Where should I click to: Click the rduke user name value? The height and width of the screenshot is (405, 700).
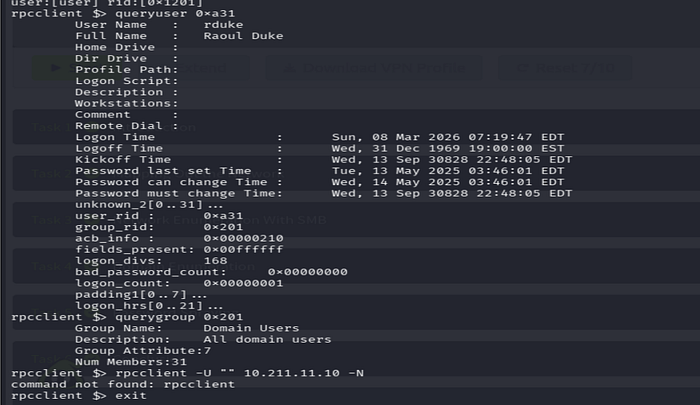pos(223,25)
